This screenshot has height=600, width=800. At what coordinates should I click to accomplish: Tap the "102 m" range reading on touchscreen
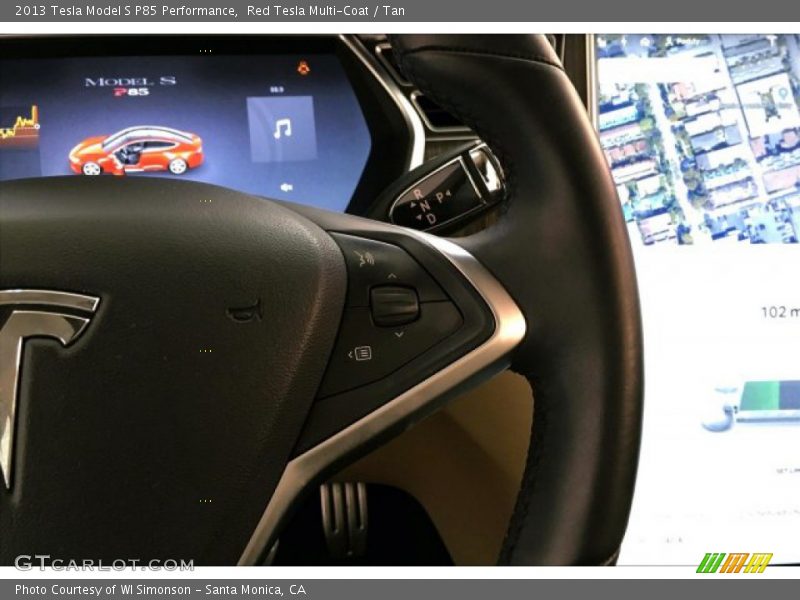click(780, 312)
